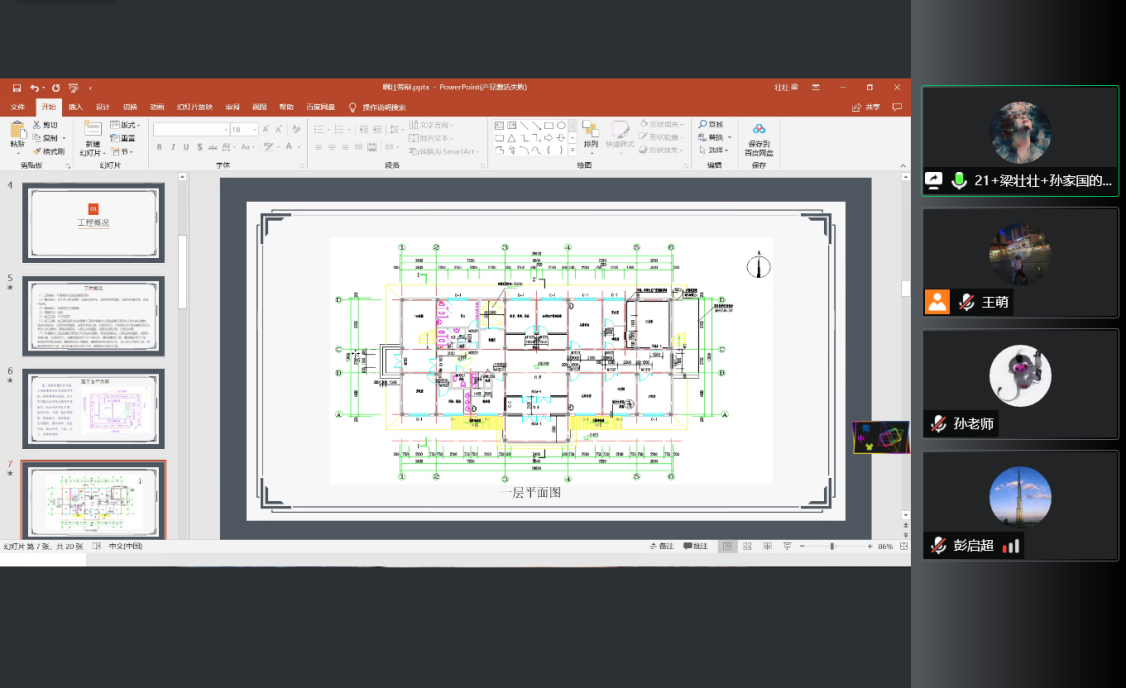
Task: Zoom in with the plus button
Action: point(870,547)
